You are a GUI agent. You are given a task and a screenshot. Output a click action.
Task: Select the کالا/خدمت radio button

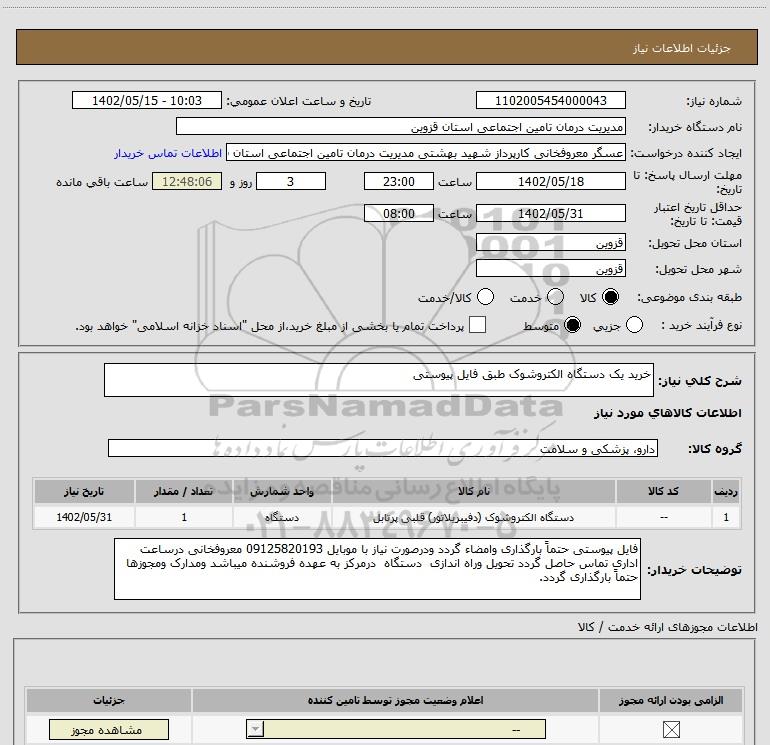pyautogui.click(x=485, y=297)
